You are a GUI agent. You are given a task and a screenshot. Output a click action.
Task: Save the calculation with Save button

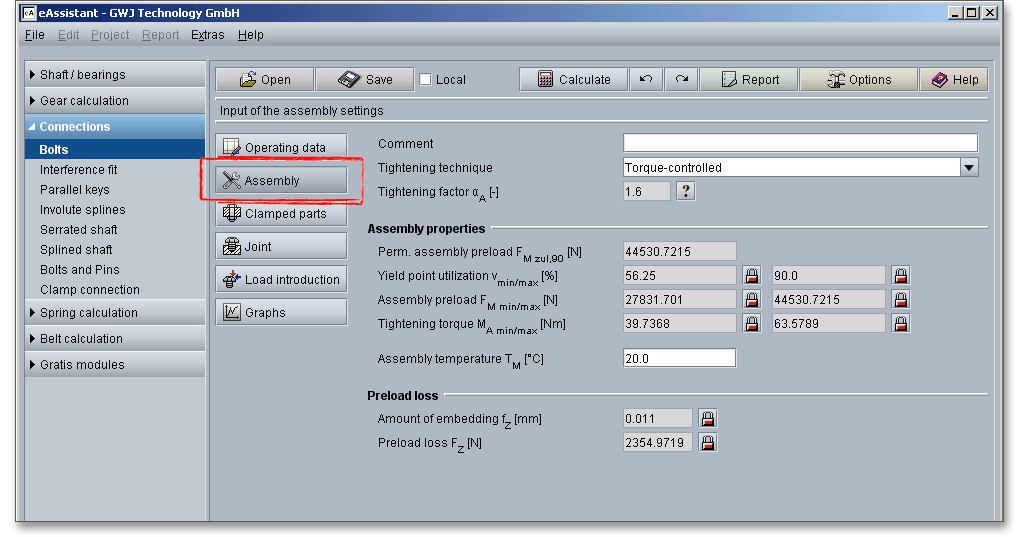point(365,80)
